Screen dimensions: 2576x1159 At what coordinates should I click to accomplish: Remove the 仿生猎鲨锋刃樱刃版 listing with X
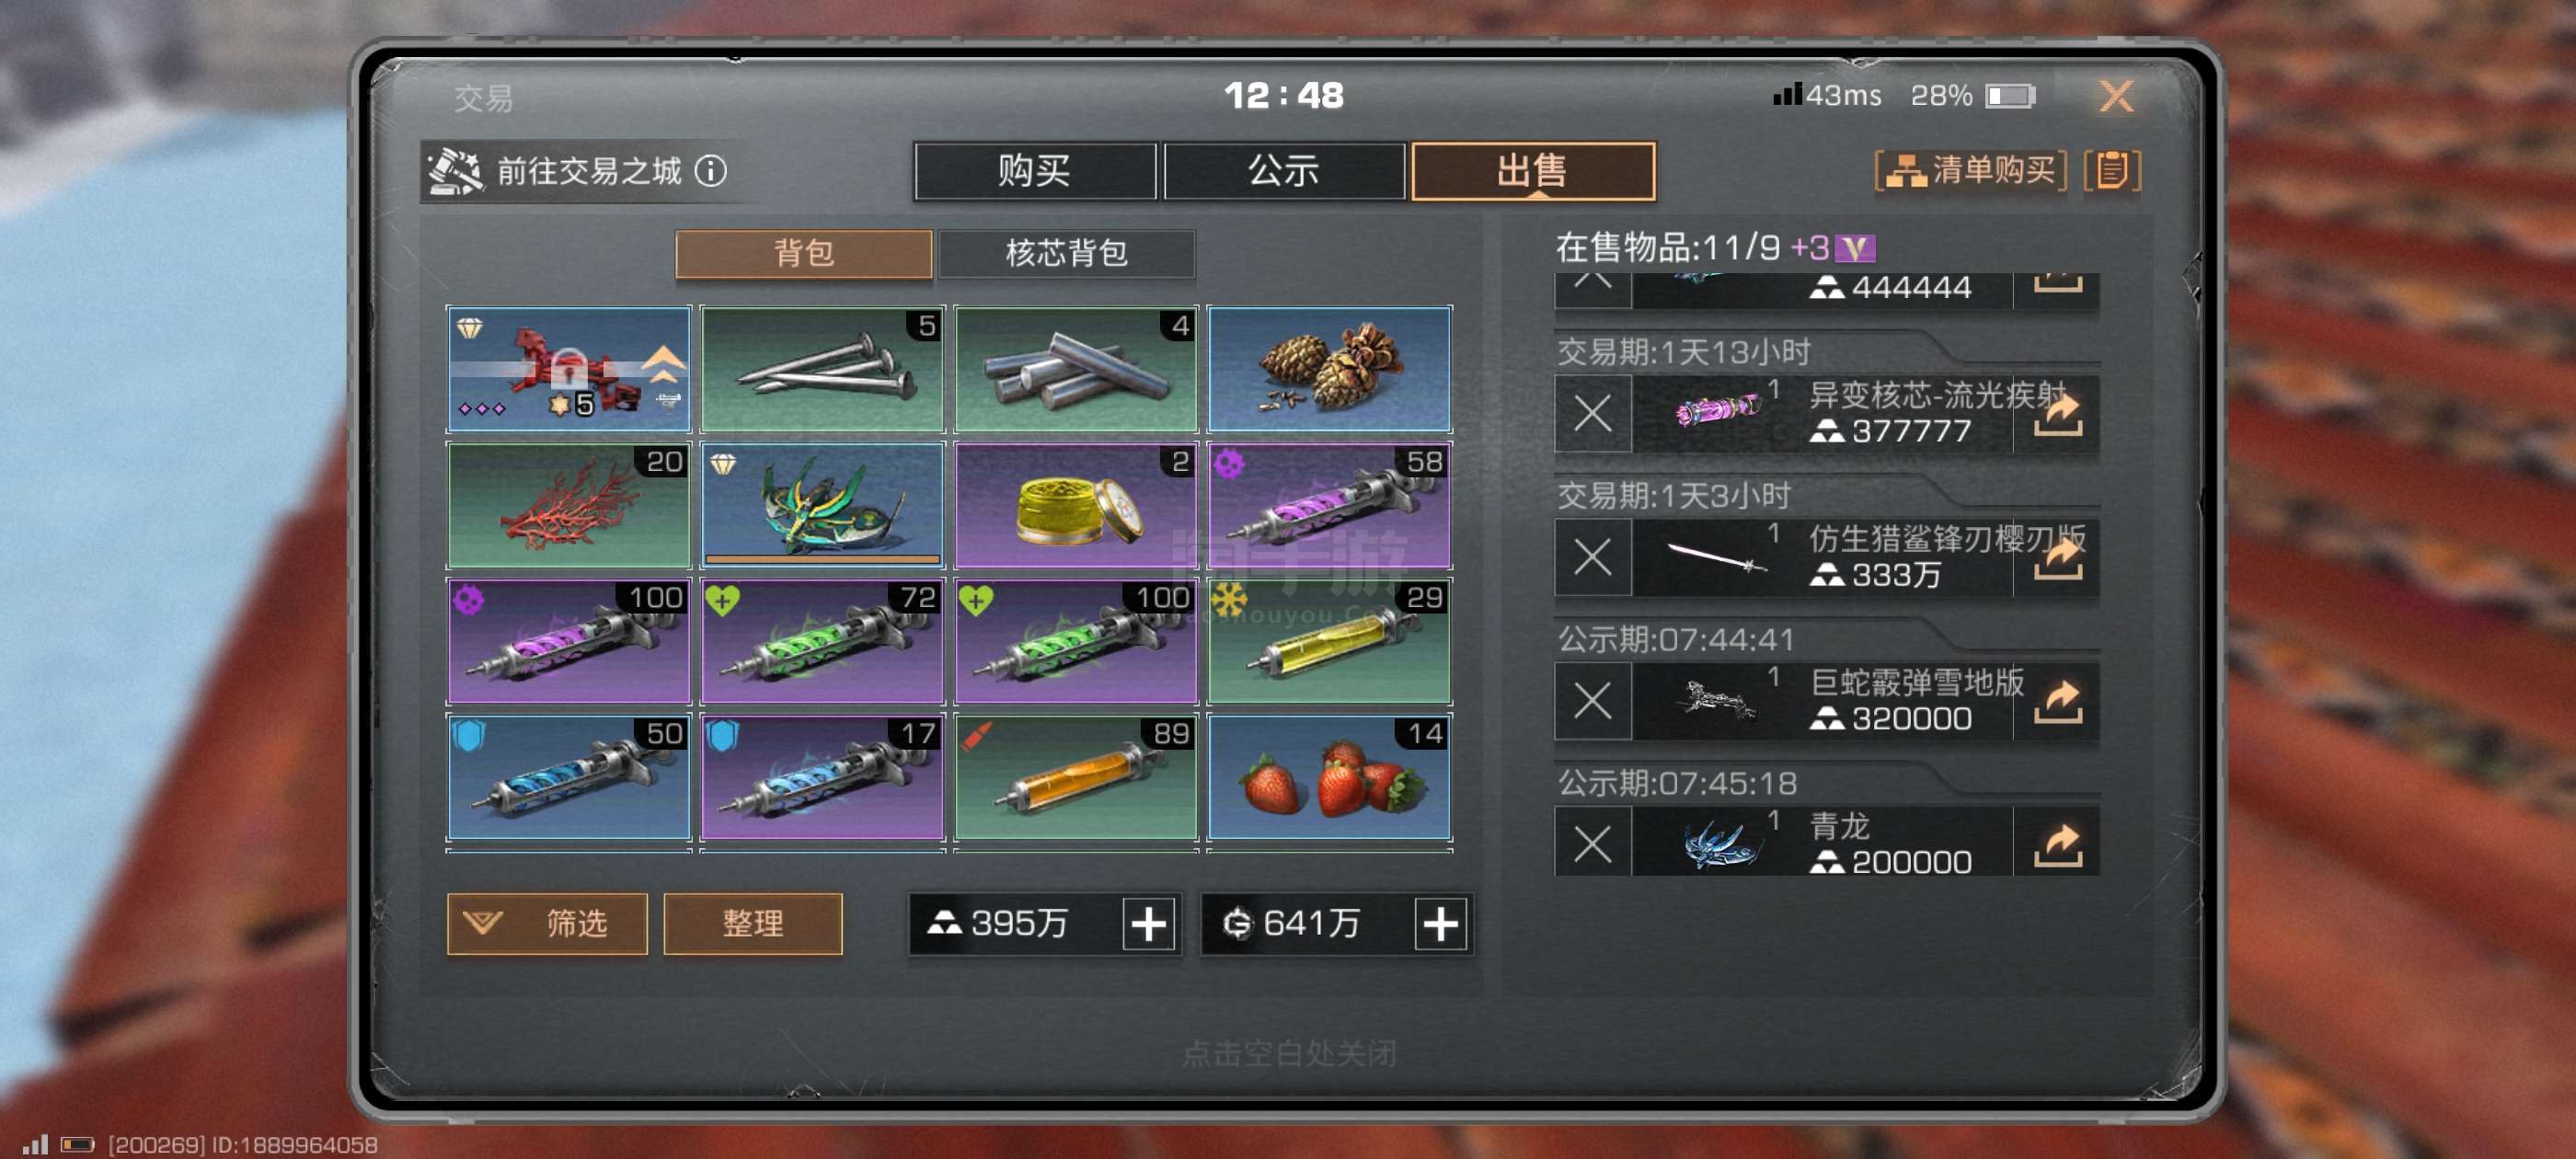1592,557
